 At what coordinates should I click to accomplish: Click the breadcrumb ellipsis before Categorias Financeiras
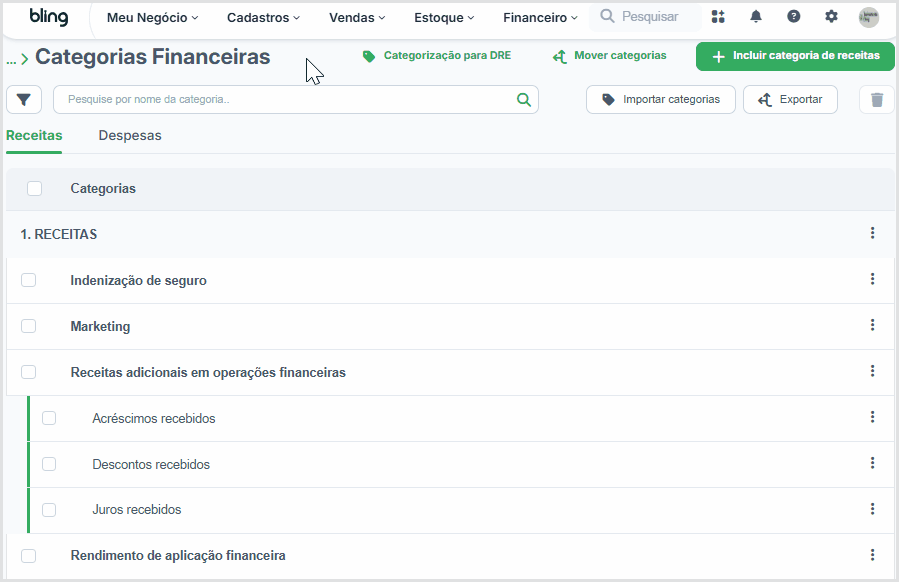11,59
